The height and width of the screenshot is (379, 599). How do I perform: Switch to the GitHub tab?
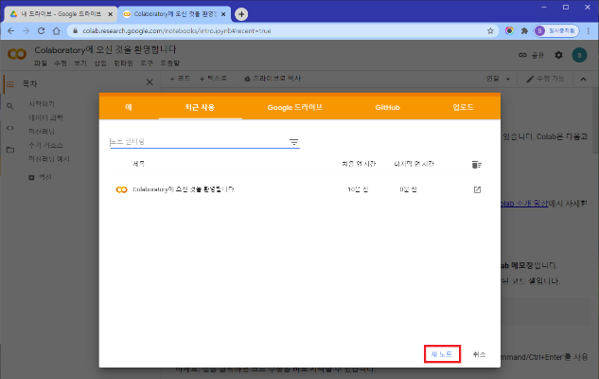coord(387,107)
